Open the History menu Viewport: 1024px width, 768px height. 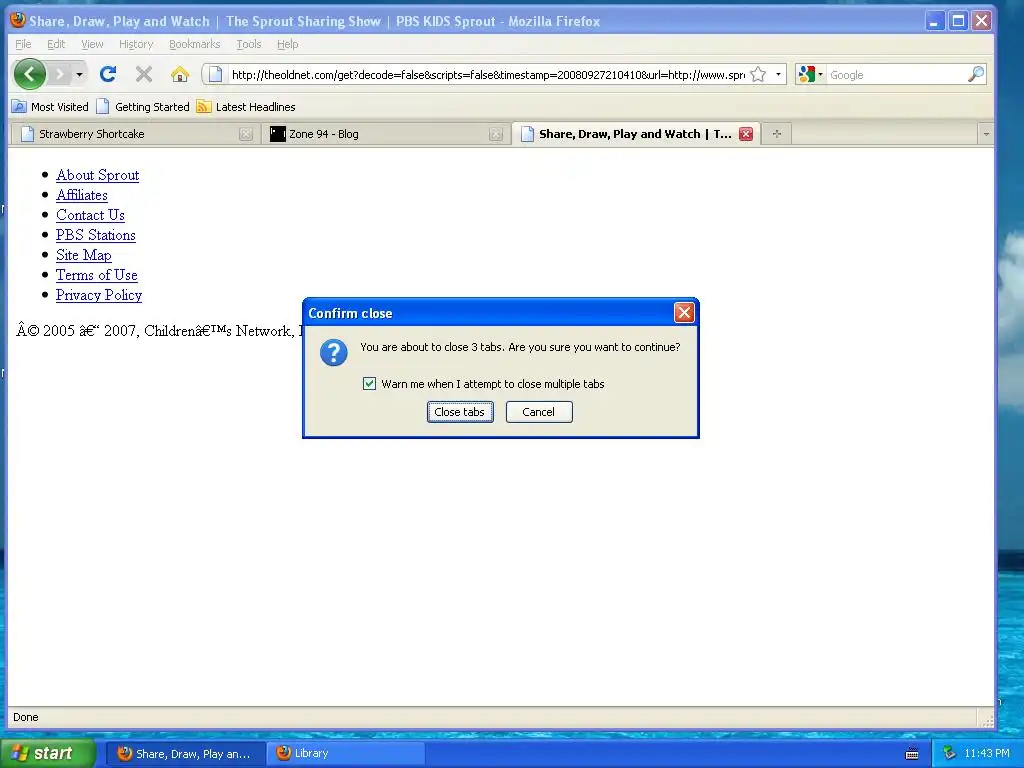coord(136,44)
